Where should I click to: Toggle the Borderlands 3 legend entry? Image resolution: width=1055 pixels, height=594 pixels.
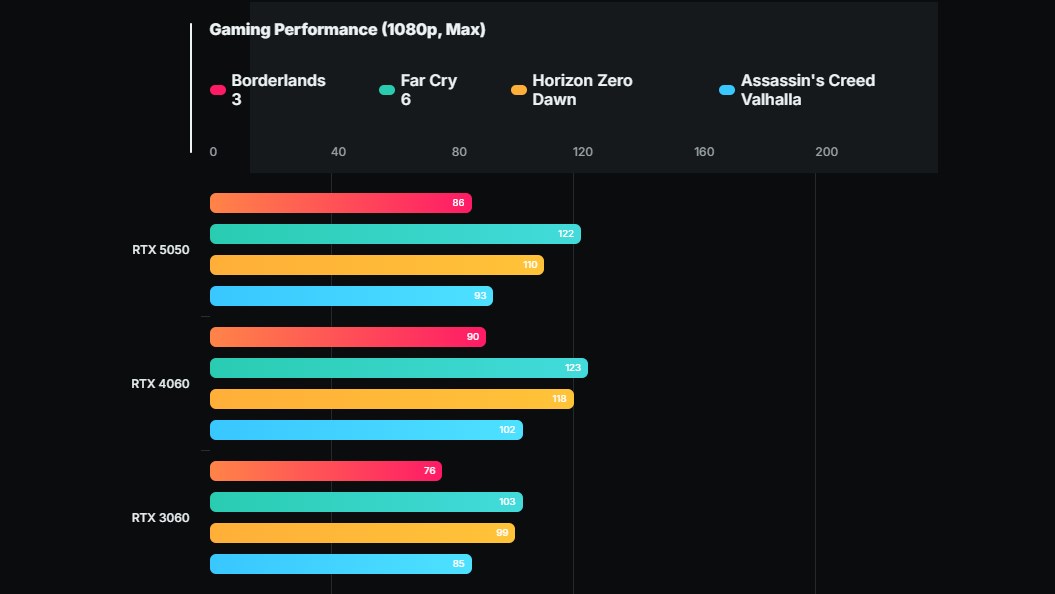click(x=268, y=89)
